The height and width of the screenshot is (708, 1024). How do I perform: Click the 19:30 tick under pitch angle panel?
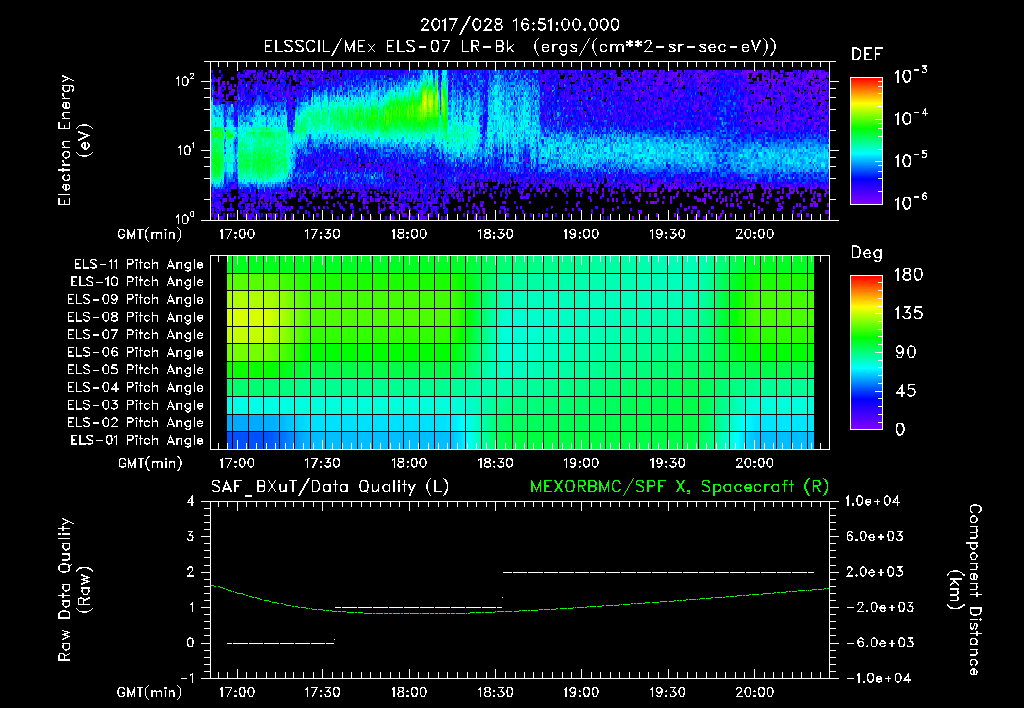667,463
